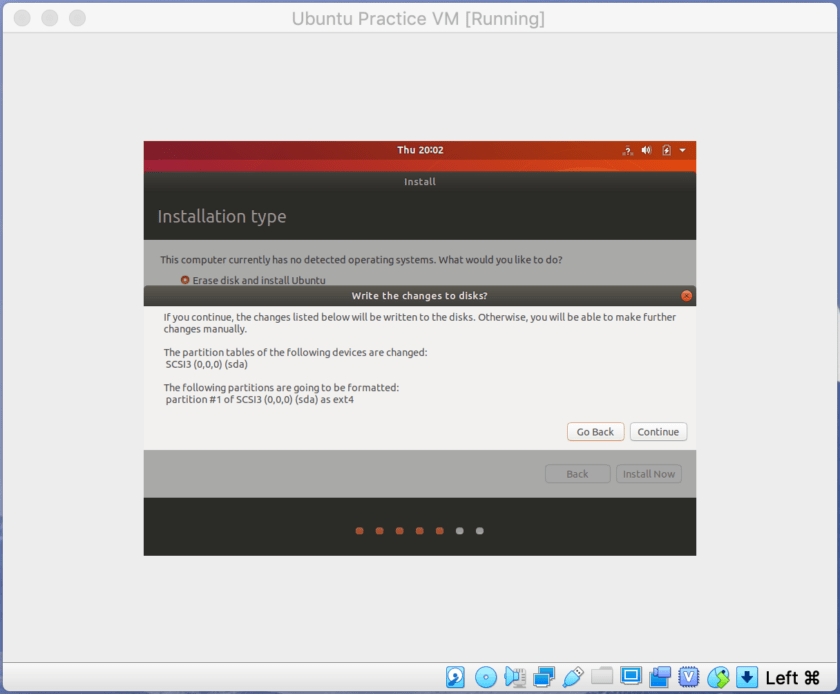Click the VirtualBox display monitor icon

tap(631, 676)
